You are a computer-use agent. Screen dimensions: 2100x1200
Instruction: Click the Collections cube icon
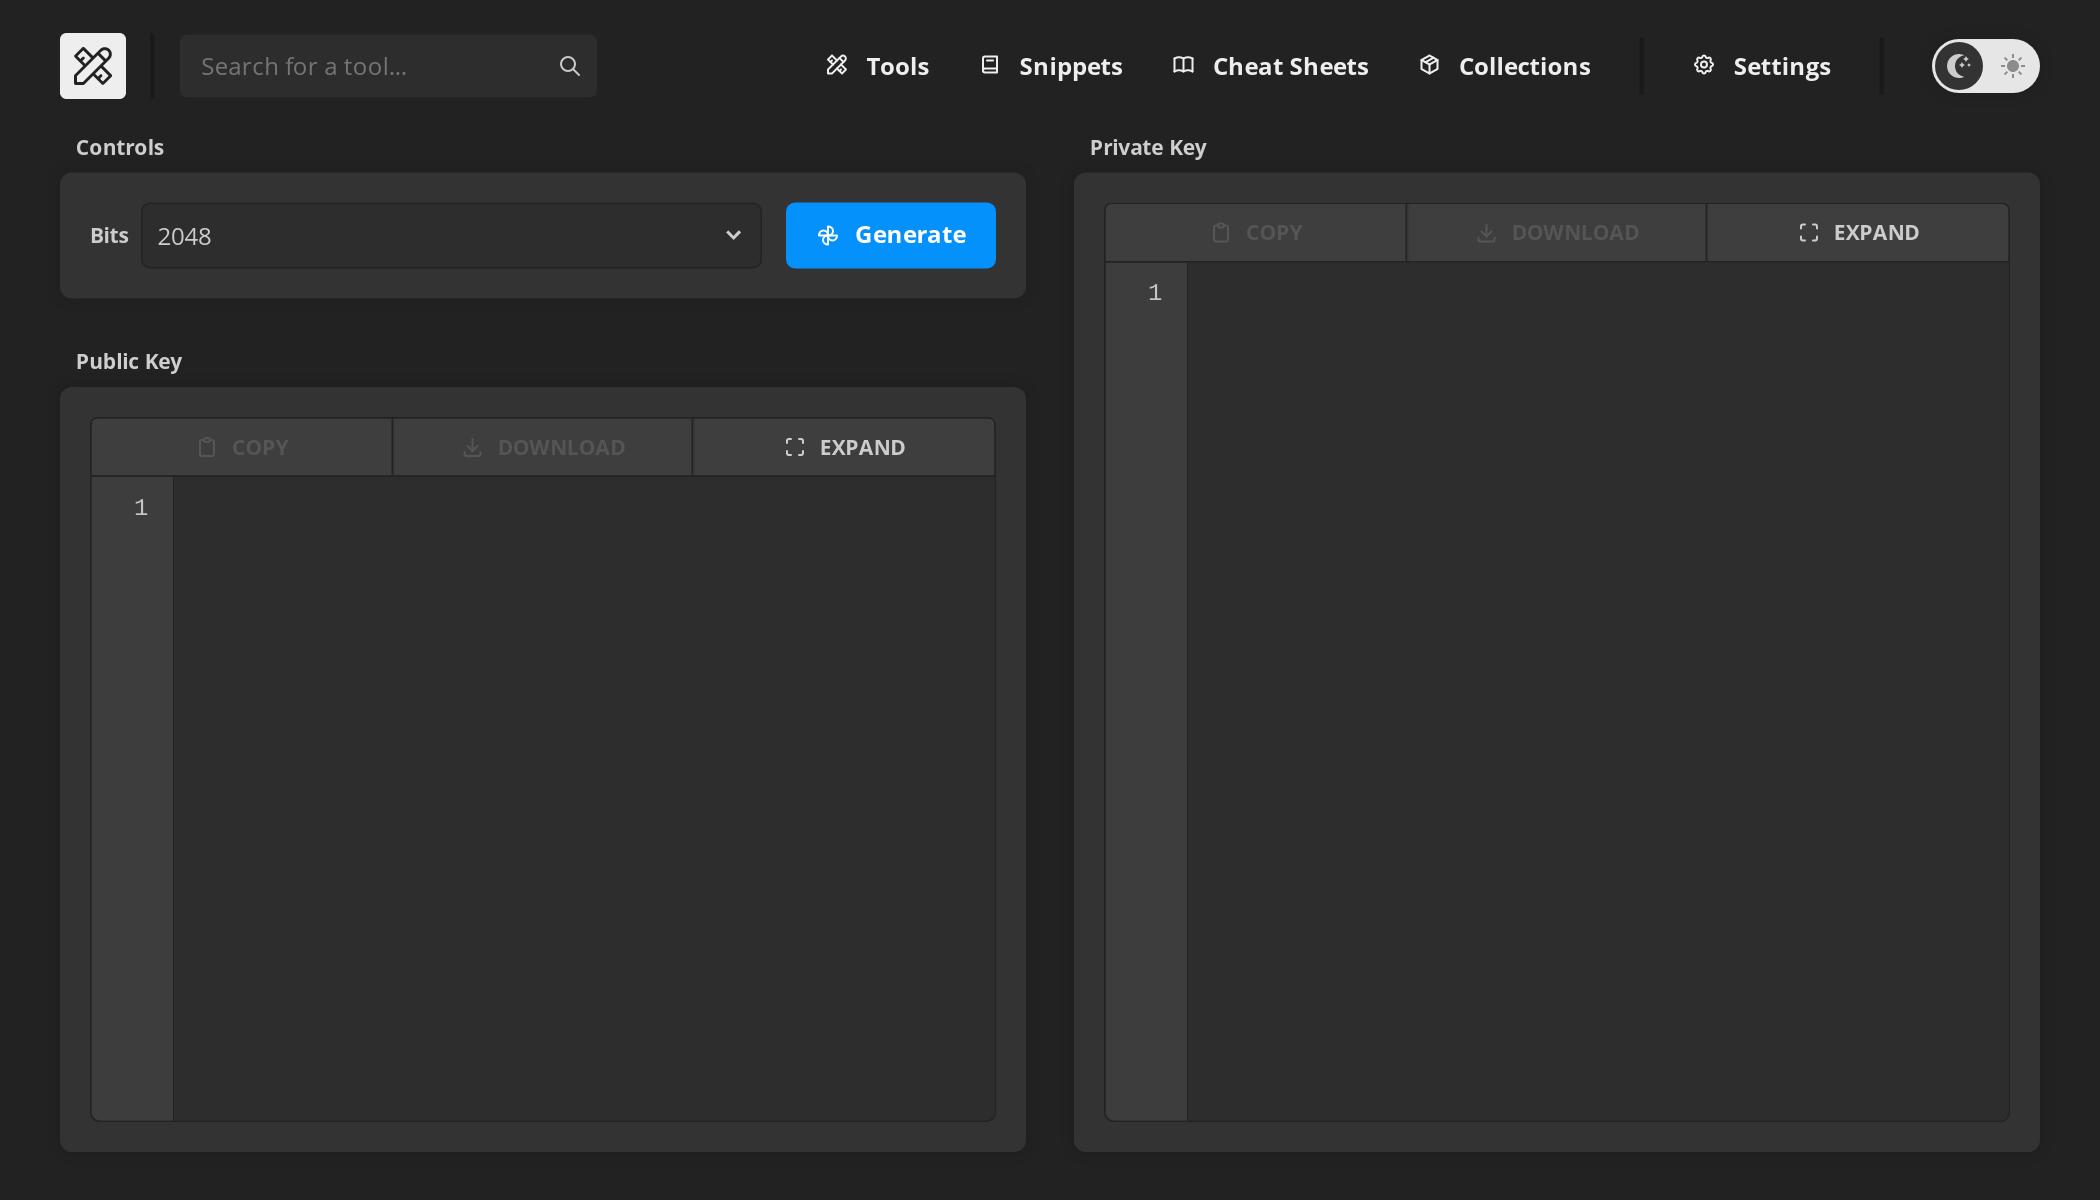pyautogui.click(x=1429, y=65)
